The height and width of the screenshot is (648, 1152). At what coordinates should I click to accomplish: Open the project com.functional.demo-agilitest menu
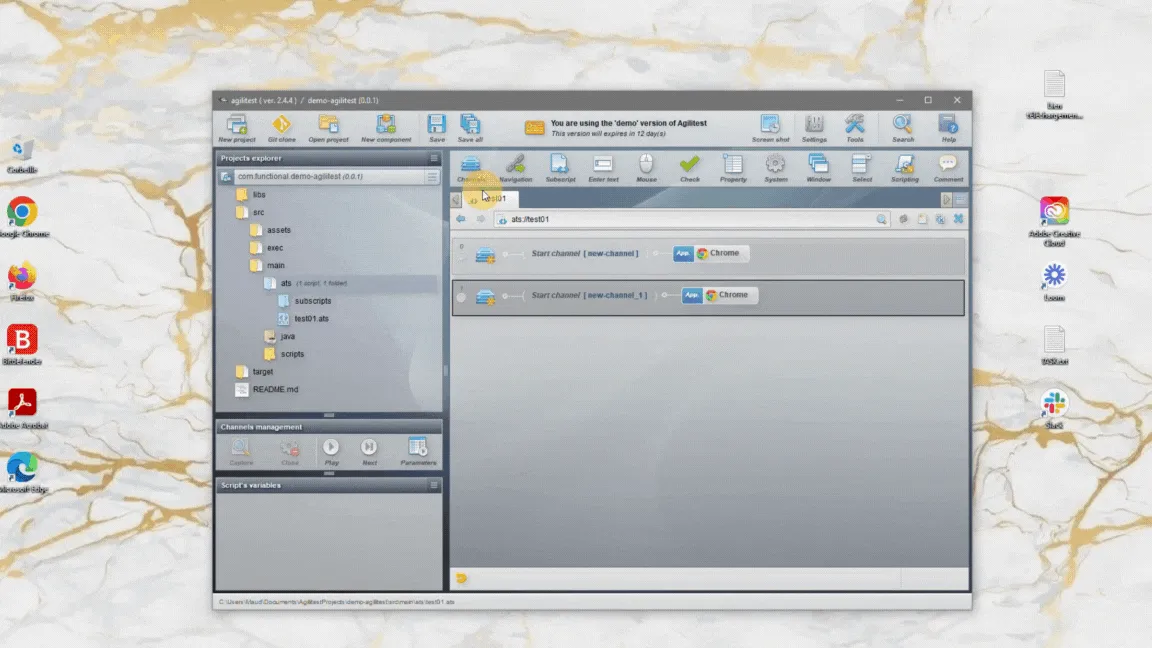coord(432,176)
